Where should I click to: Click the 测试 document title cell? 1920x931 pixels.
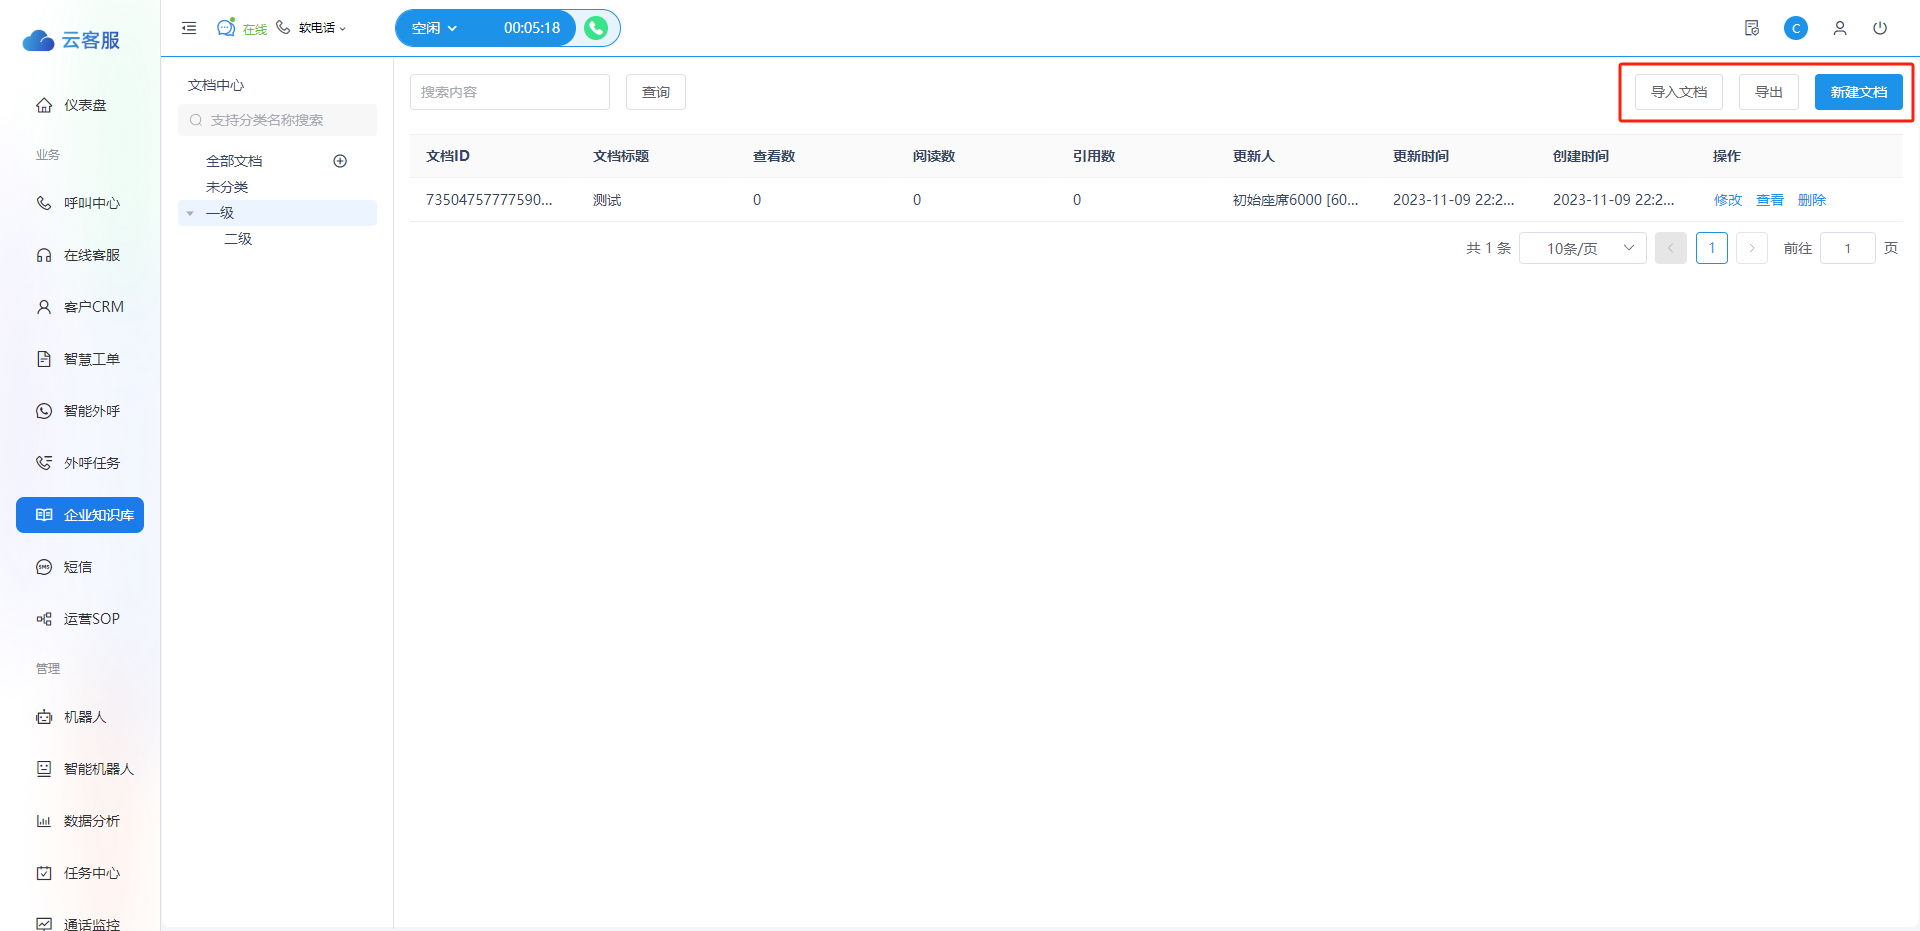(607, 200)
